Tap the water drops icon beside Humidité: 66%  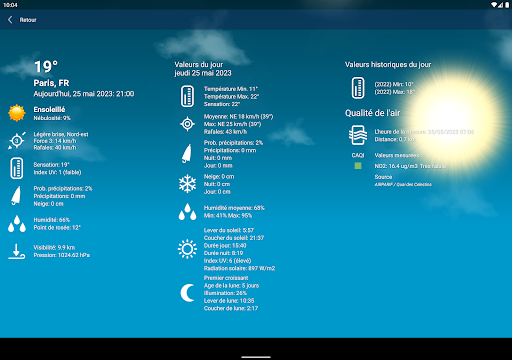[x=17, y=224]
